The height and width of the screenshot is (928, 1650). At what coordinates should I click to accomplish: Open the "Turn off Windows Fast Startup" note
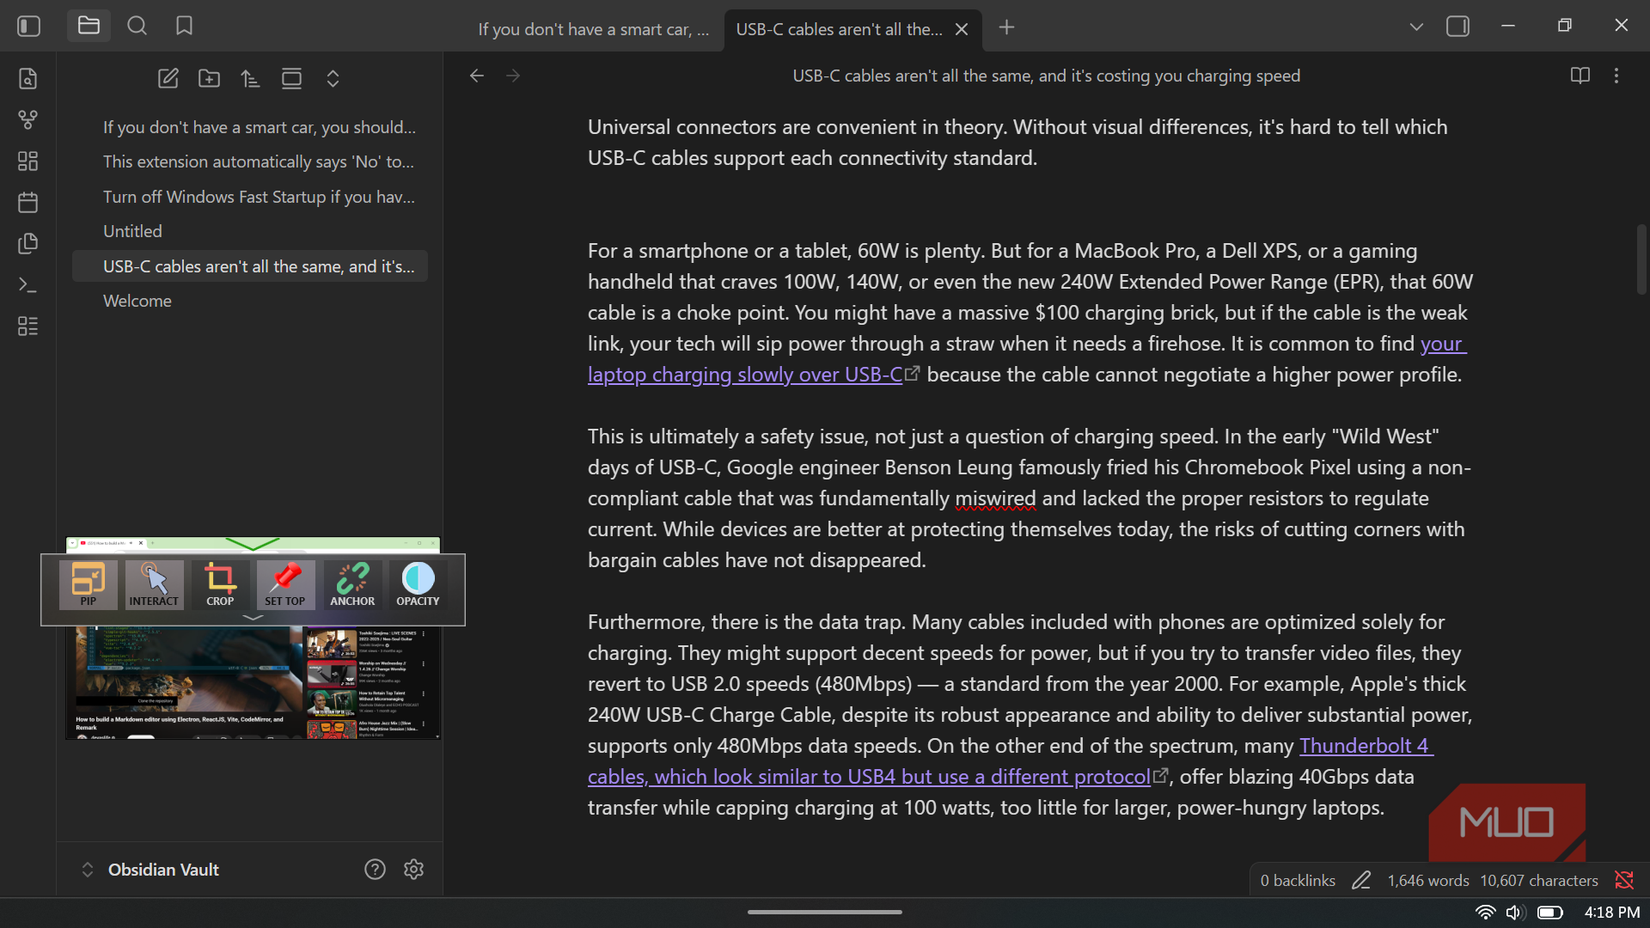(258, 197)
